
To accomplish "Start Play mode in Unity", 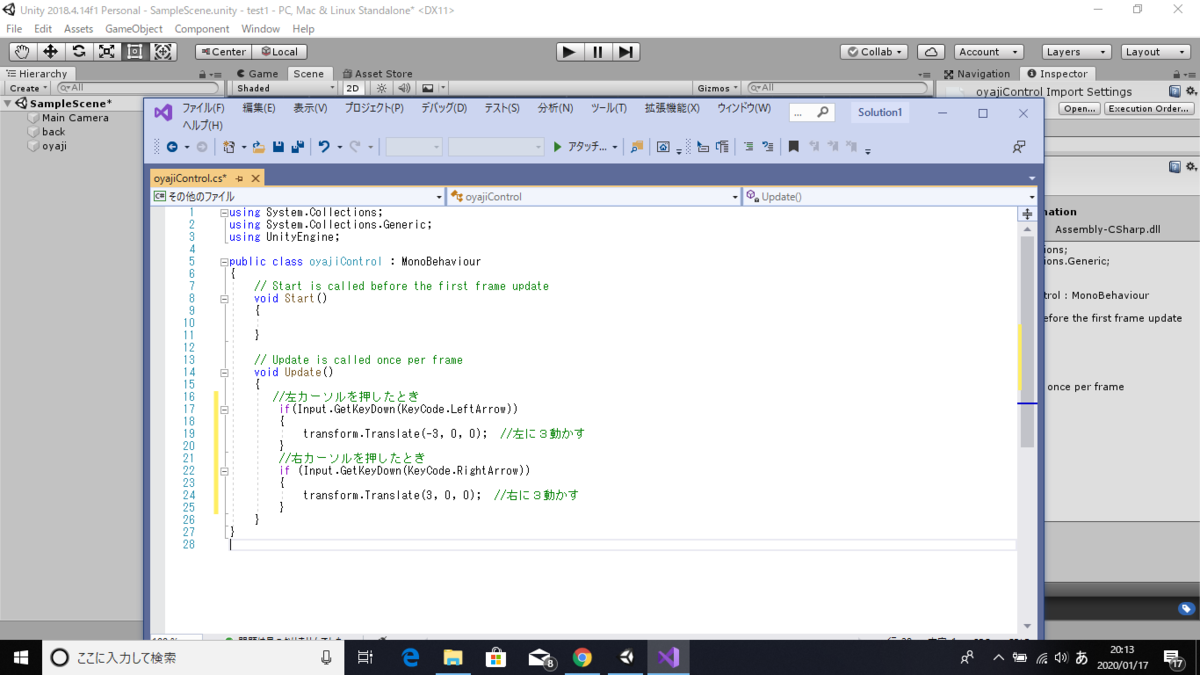I will pos(569,52).
